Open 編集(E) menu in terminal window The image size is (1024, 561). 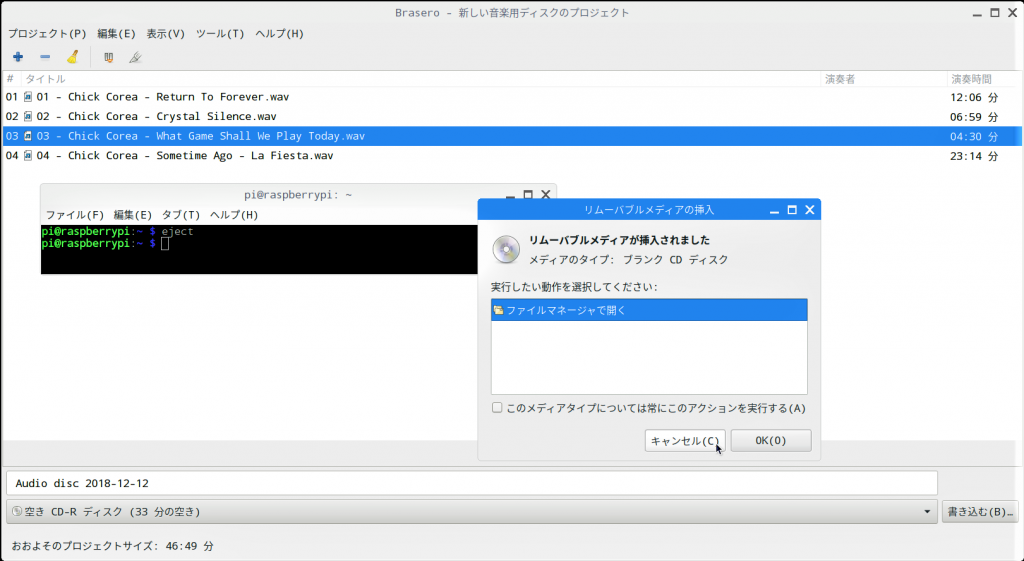(x=133, y=215)
